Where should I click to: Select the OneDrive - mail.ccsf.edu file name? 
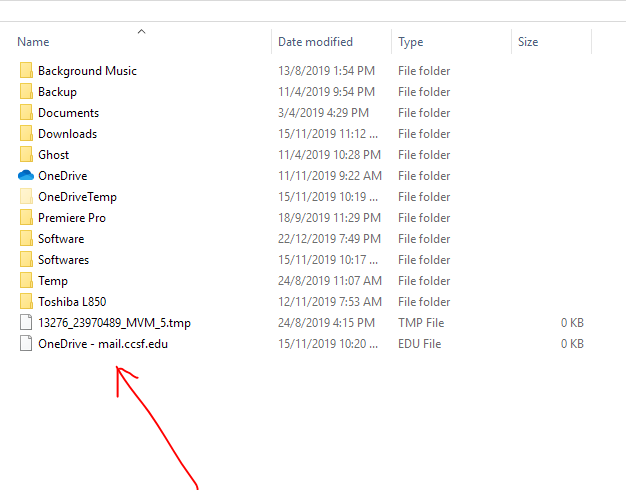pyautogui.click(x=103, y=344)
